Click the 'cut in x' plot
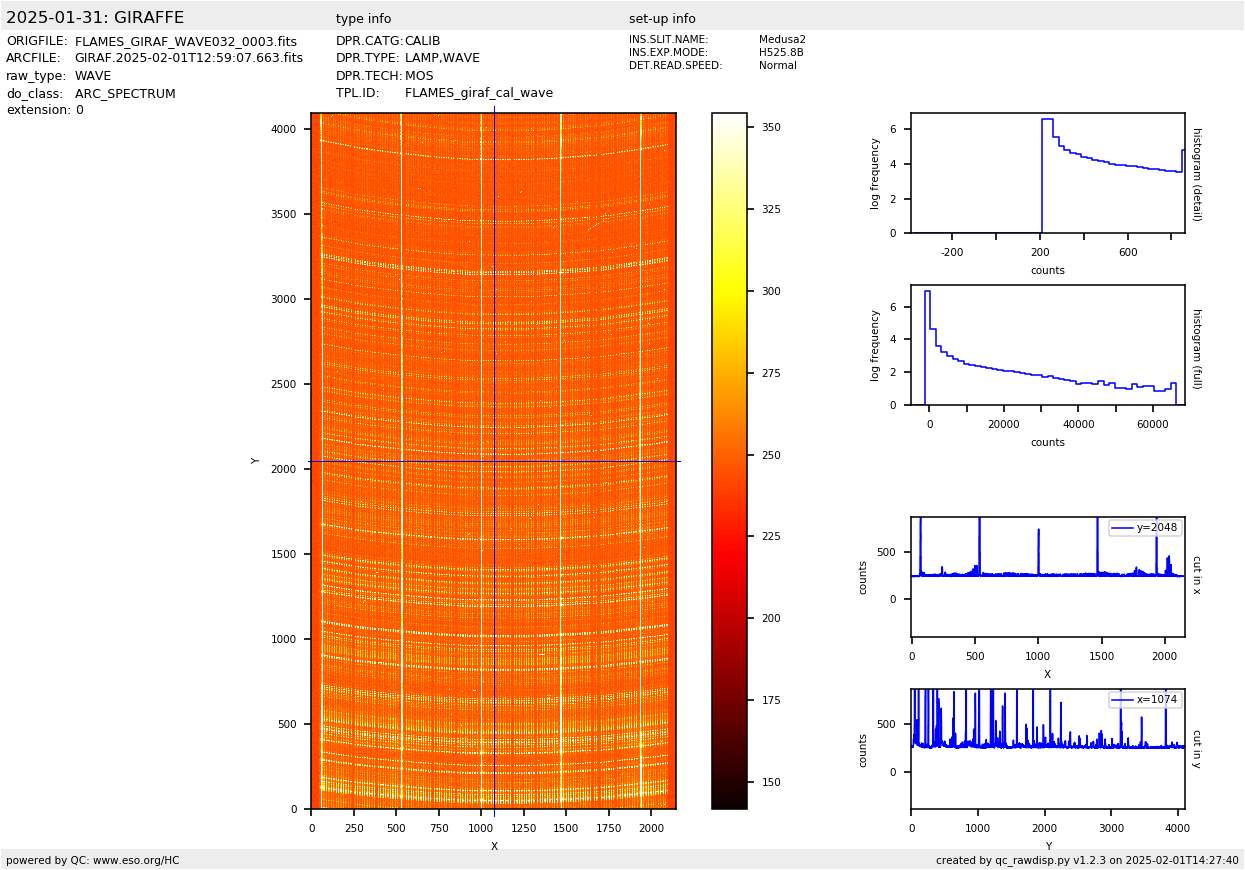The height and width of the screenshot is (870, 1245). tap(1047, 577)
